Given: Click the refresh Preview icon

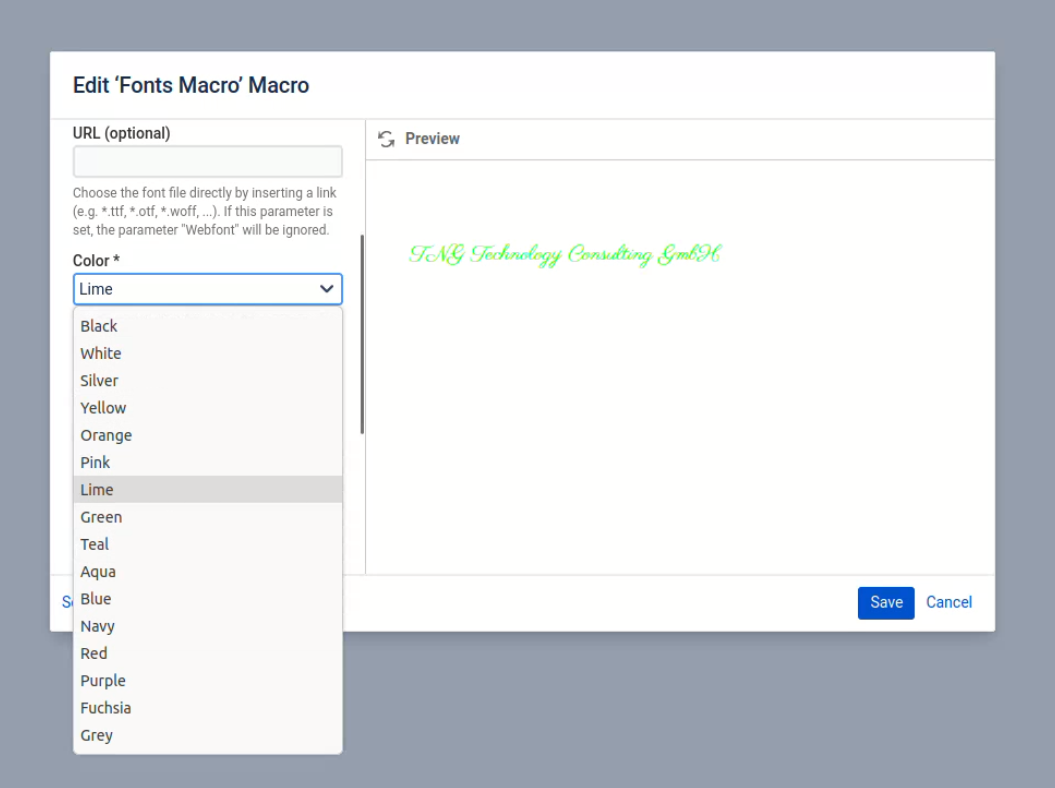Looking at the screenshot, I should pos(386,139).
